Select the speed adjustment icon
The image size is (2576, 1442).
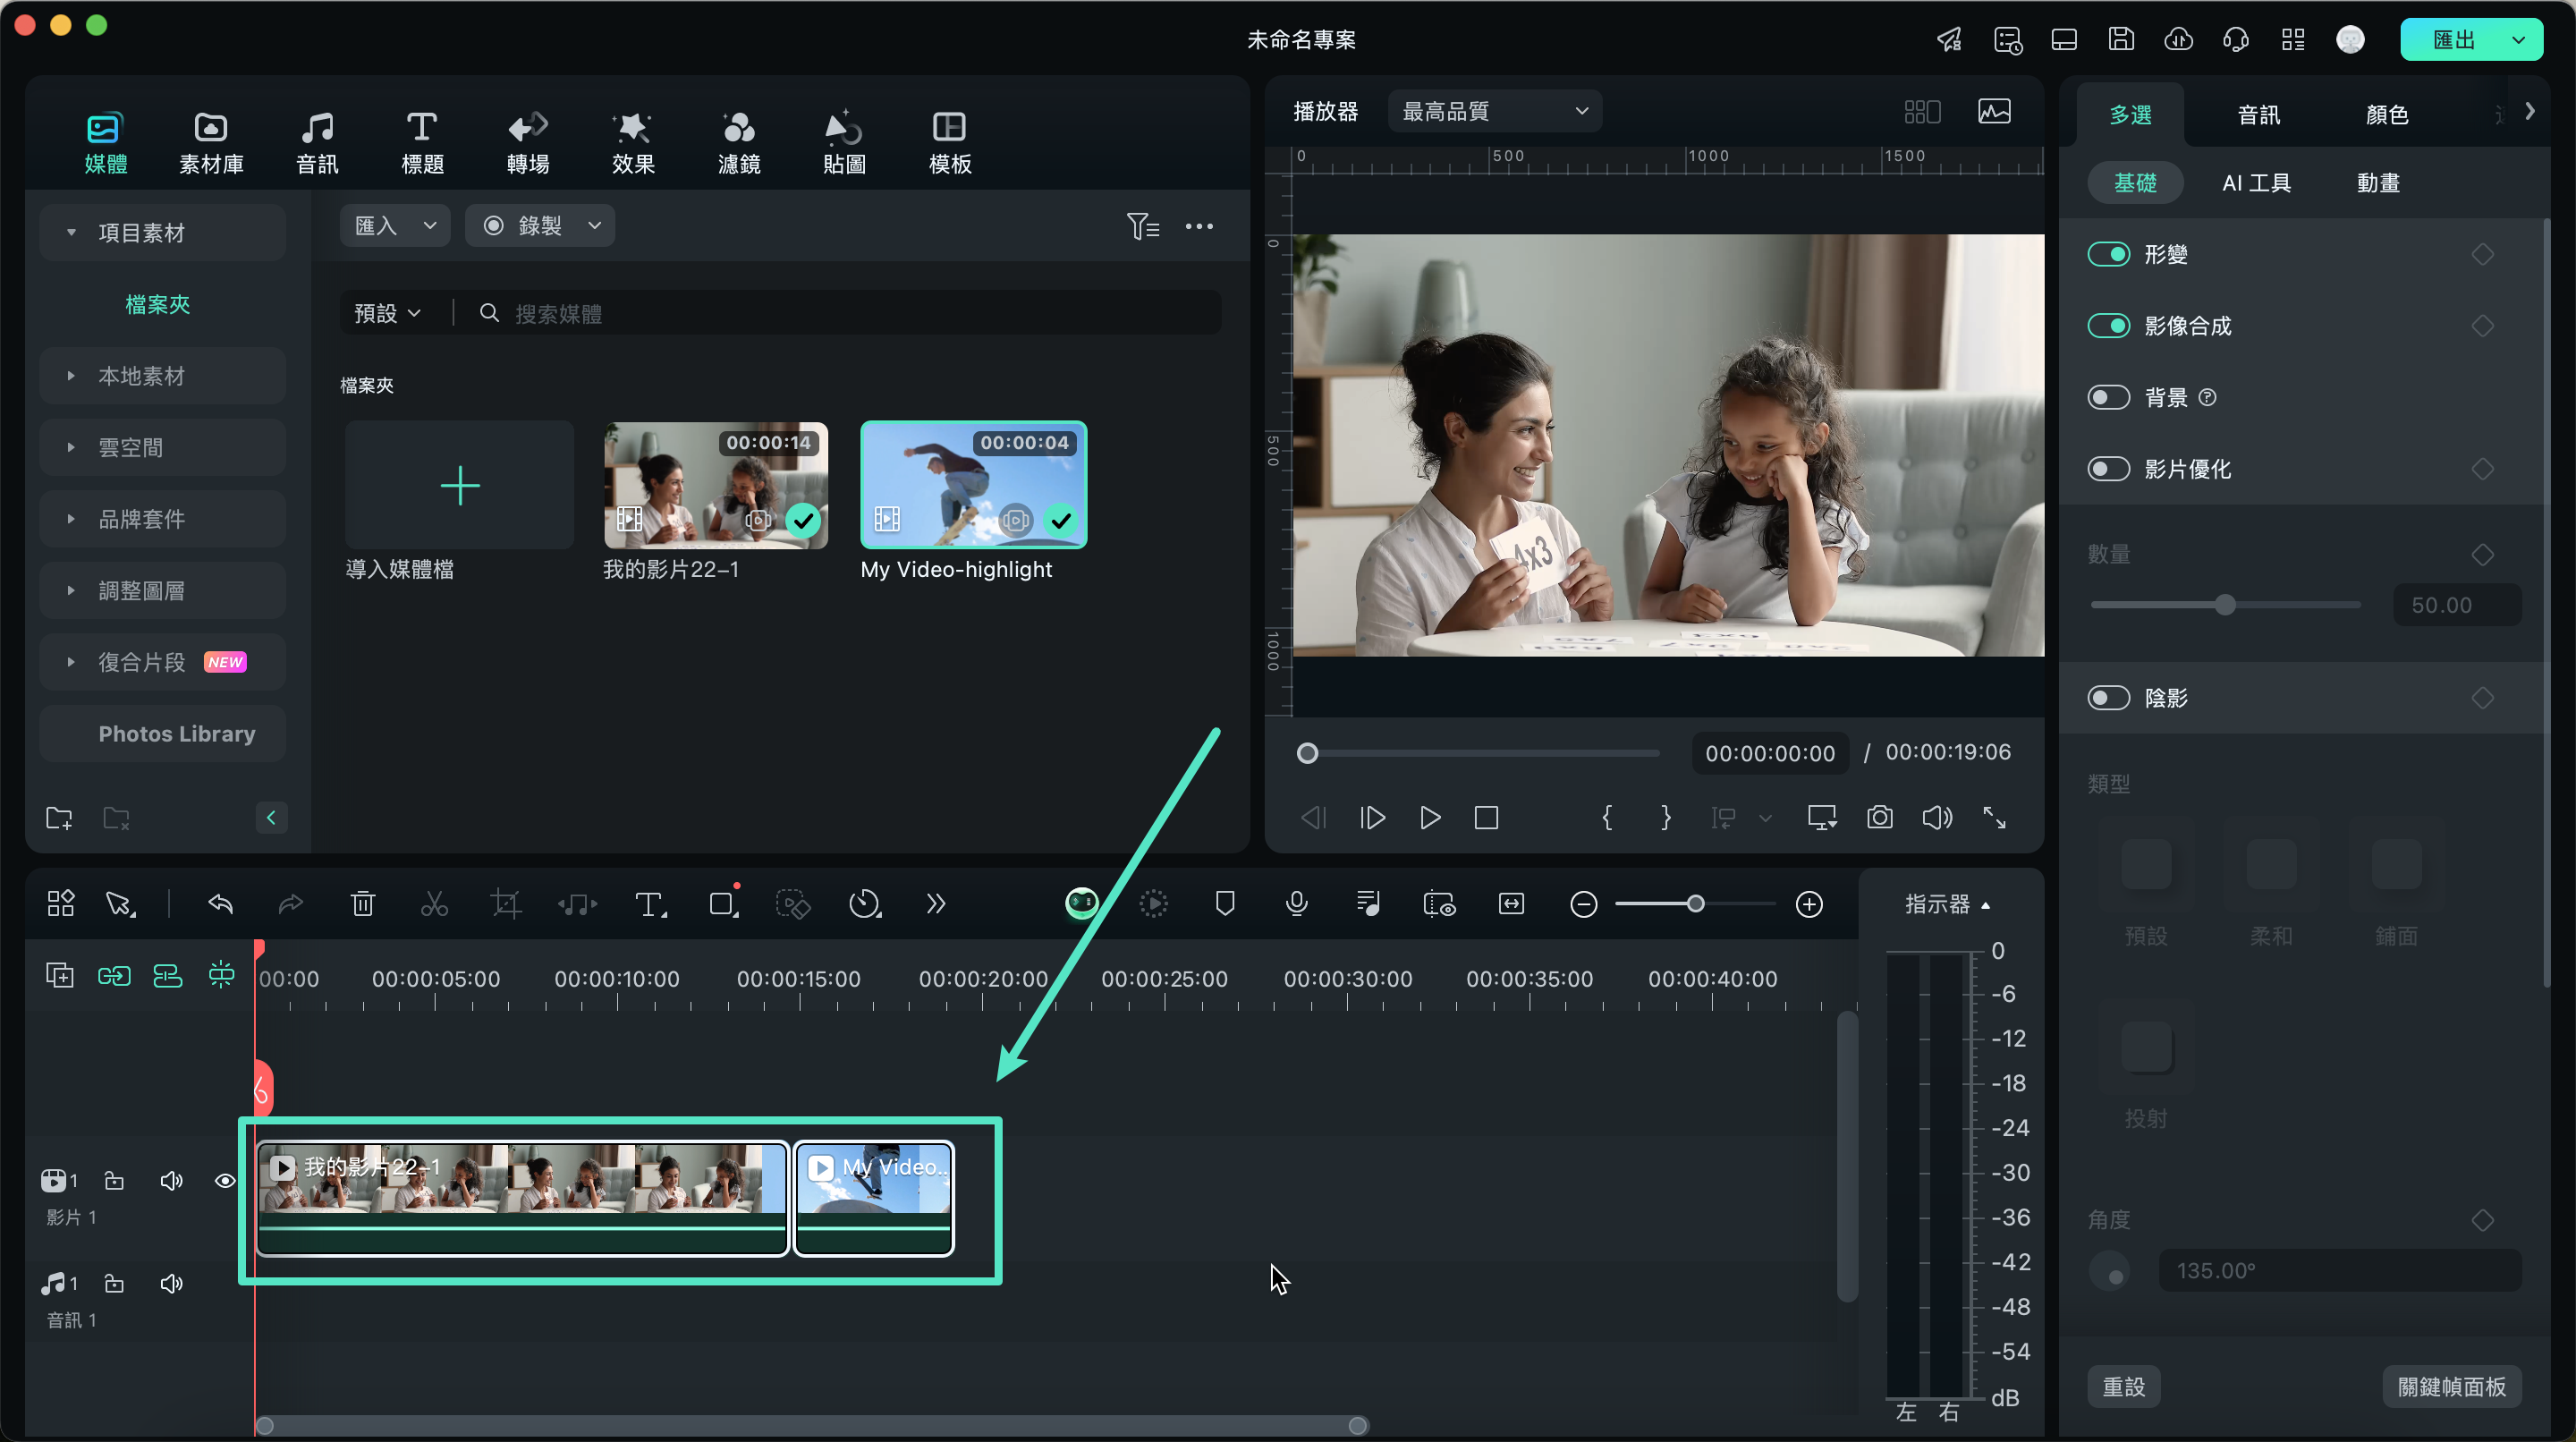[x=865, y=904]
